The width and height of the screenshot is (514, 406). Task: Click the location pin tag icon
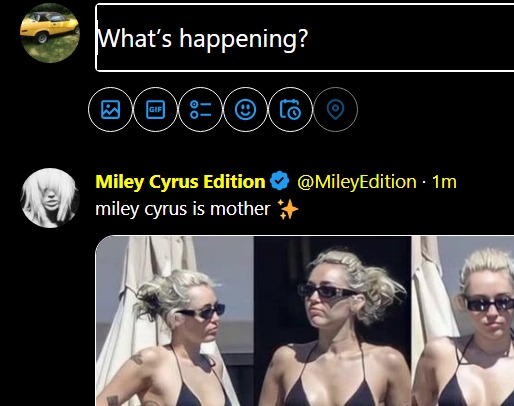[x=335, y=109]
